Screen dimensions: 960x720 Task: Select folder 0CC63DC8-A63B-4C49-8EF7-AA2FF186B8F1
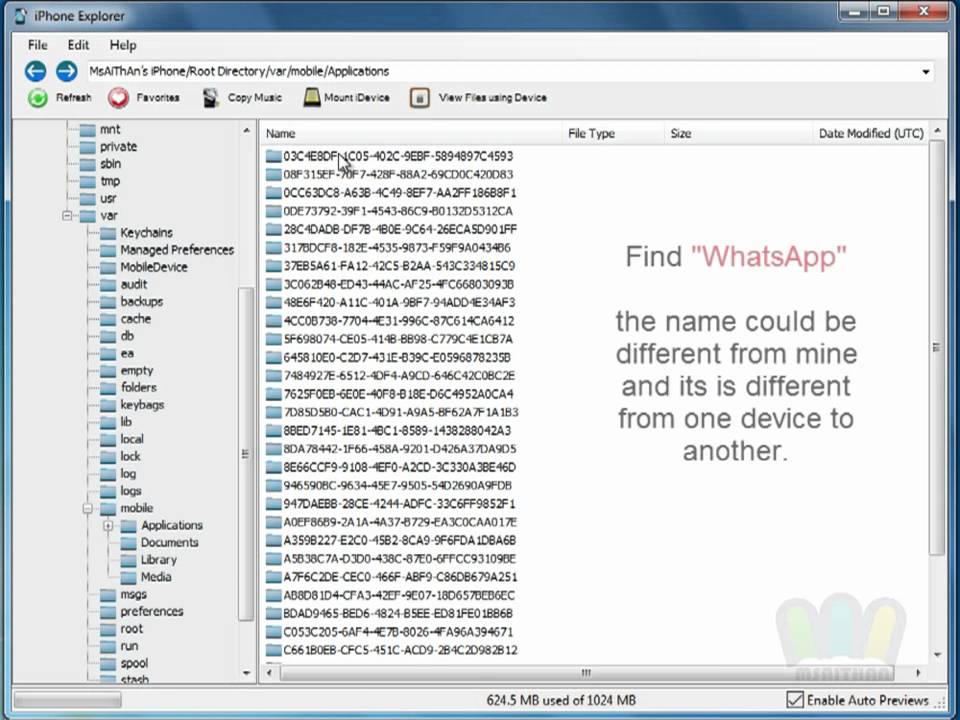coord(400,193)
